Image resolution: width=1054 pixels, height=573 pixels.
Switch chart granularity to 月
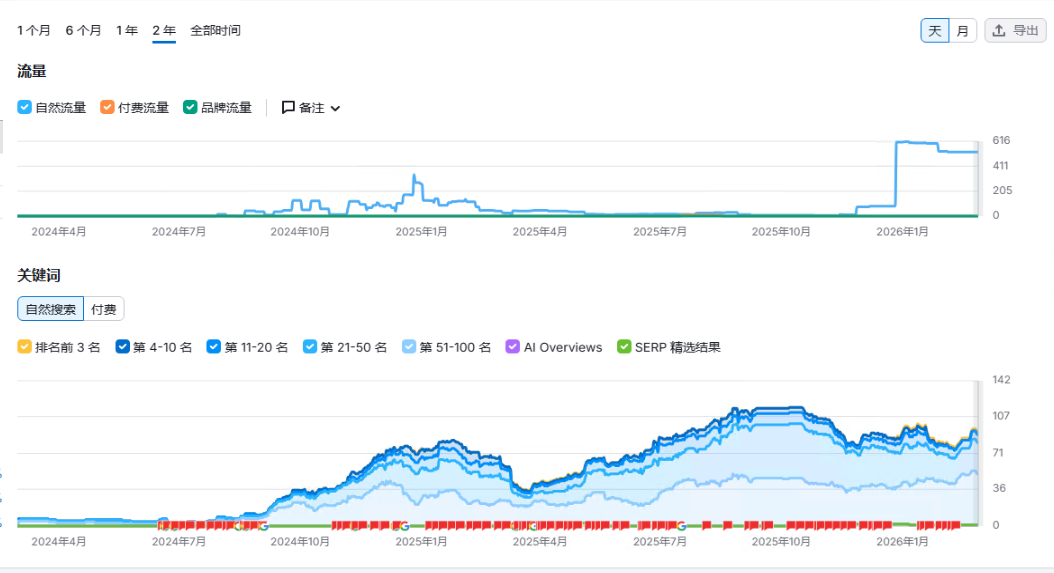tap(963, 31)
